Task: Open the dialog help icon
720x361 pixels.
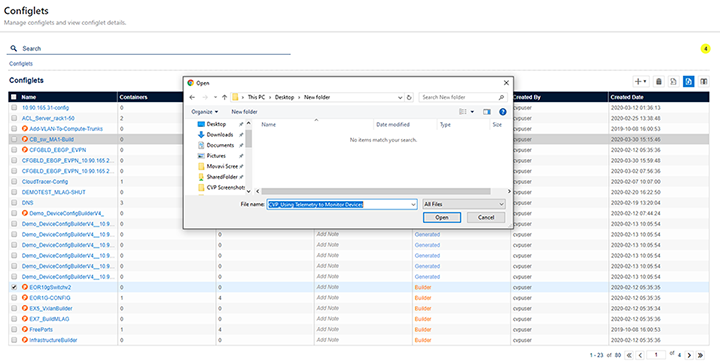Action: (503, 112)
